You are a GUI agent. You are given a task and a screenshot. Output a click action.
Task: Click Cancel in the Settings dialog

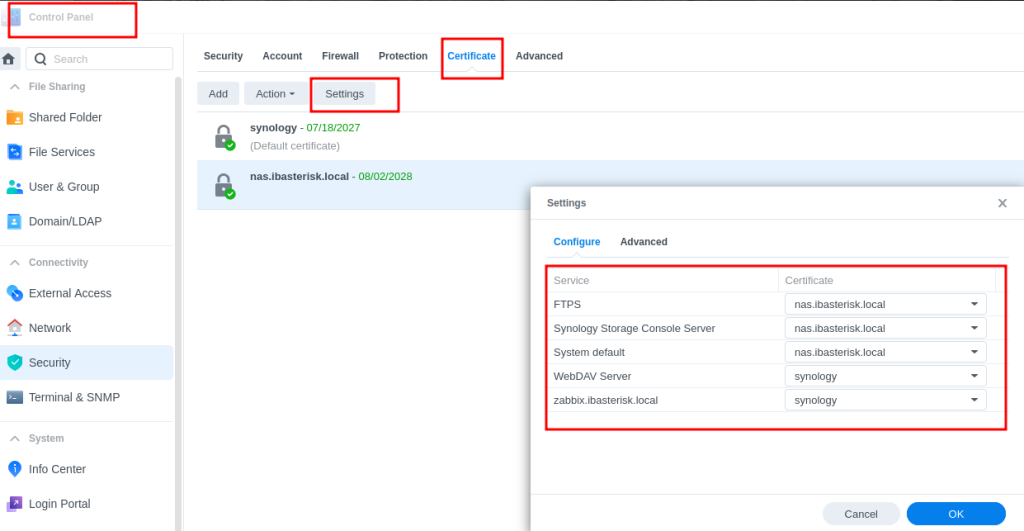click(x=861, y=514)
